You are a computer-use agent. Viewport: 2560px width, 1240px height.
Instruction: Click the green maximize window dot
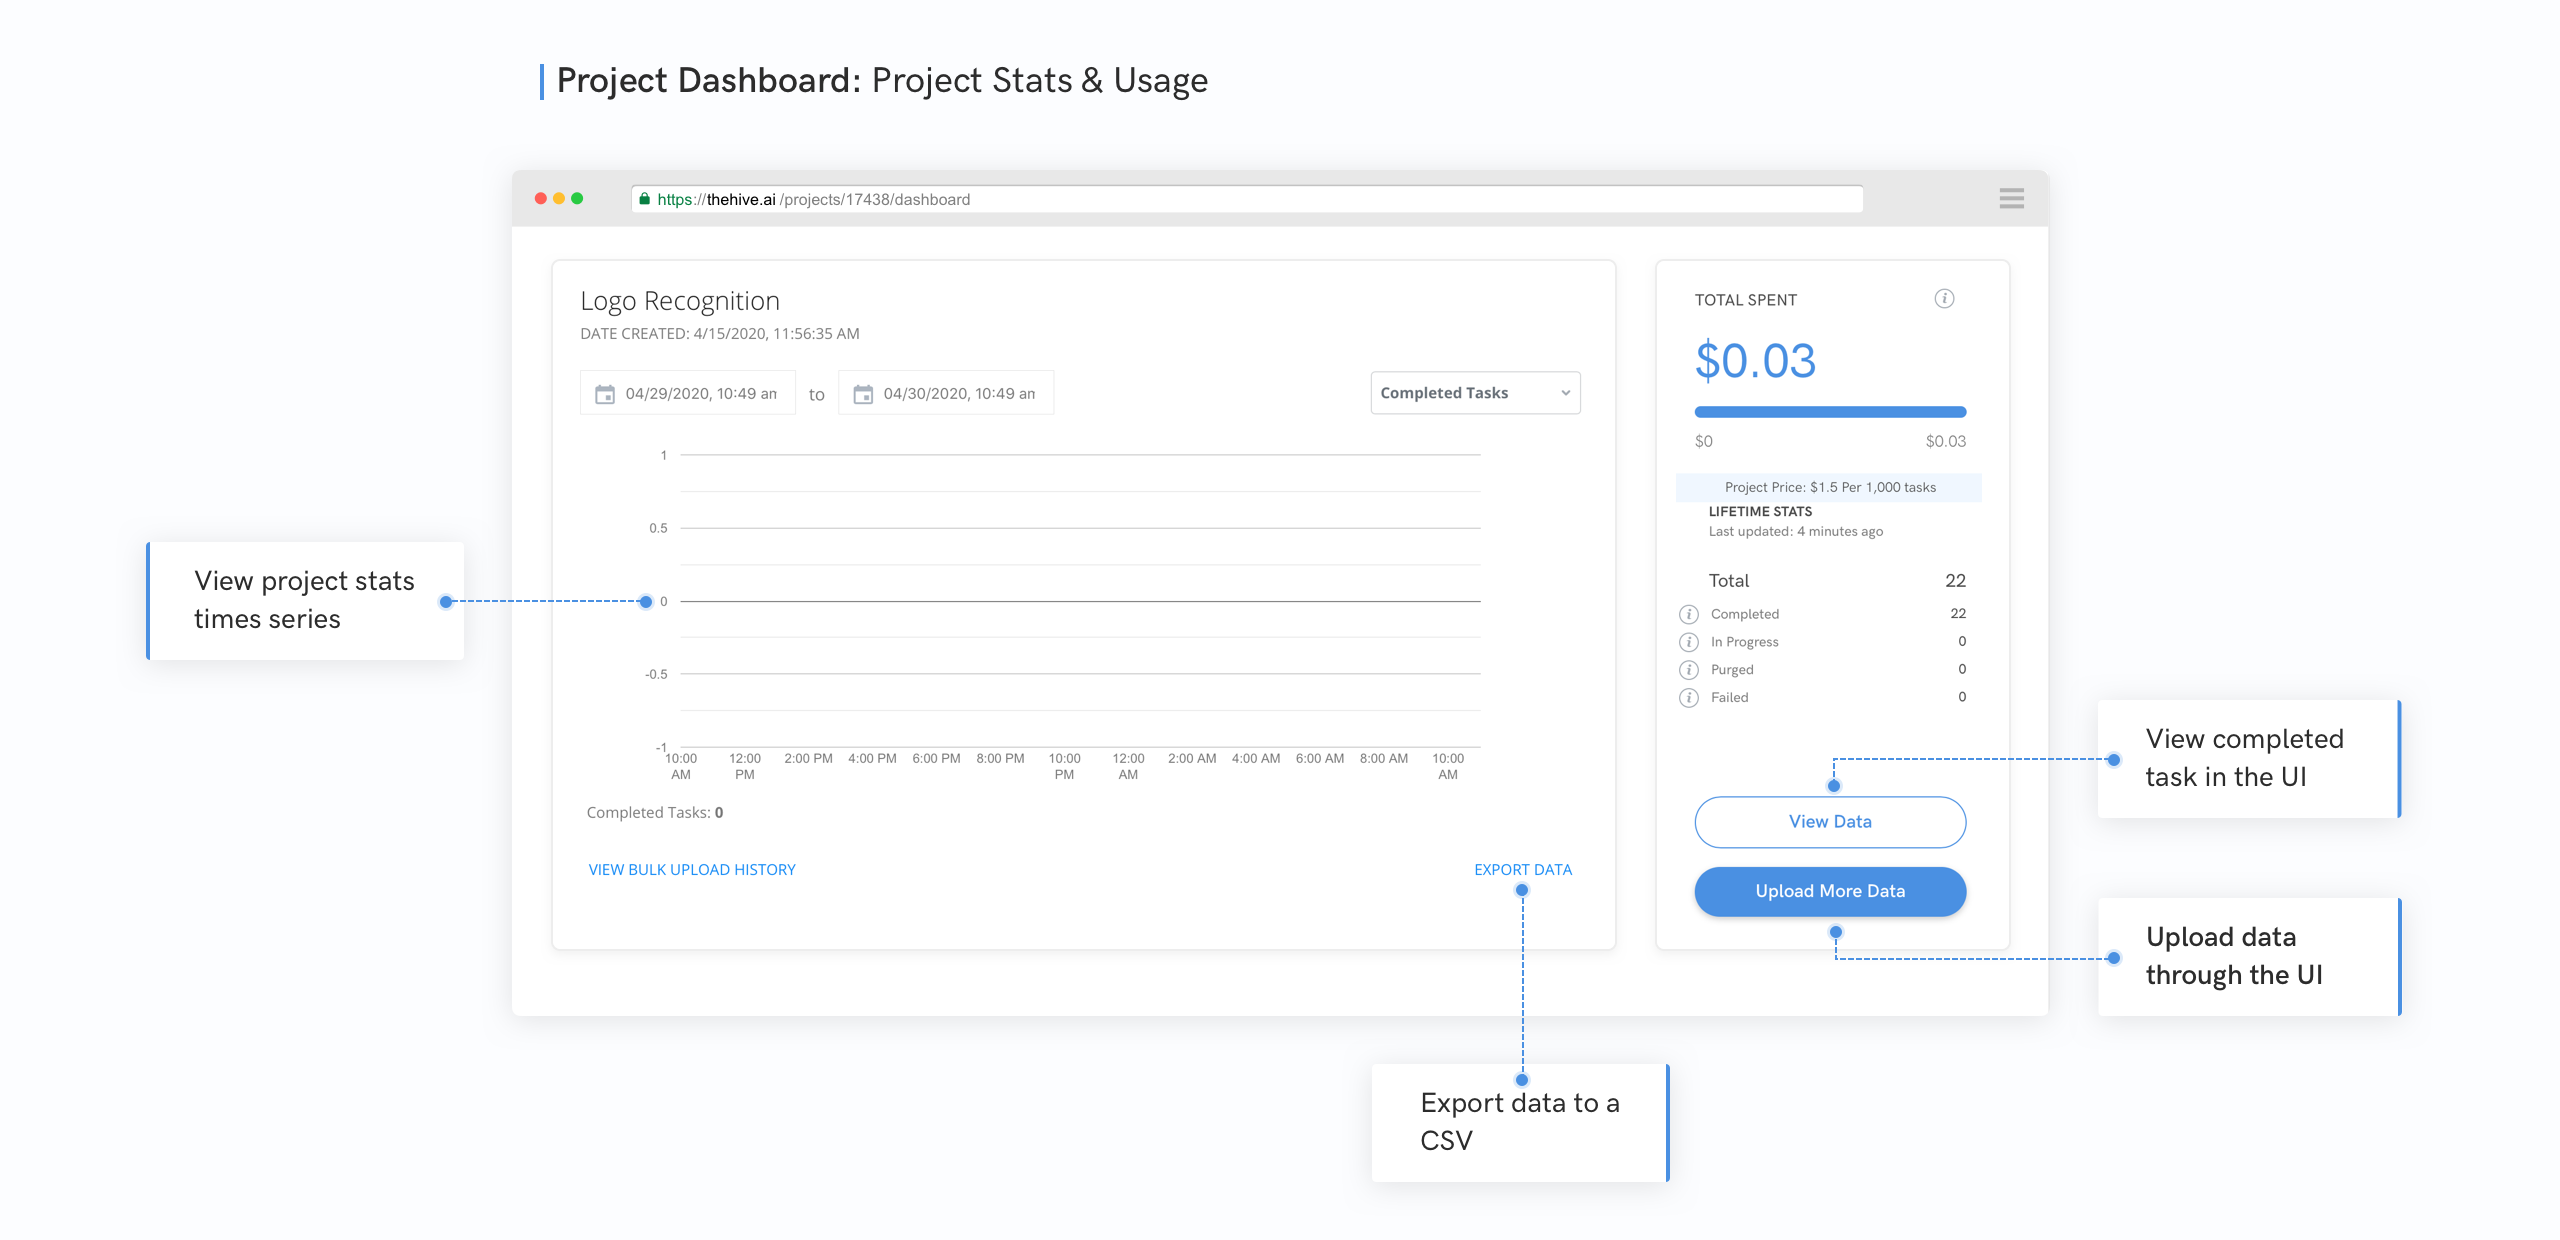(577, 198)
